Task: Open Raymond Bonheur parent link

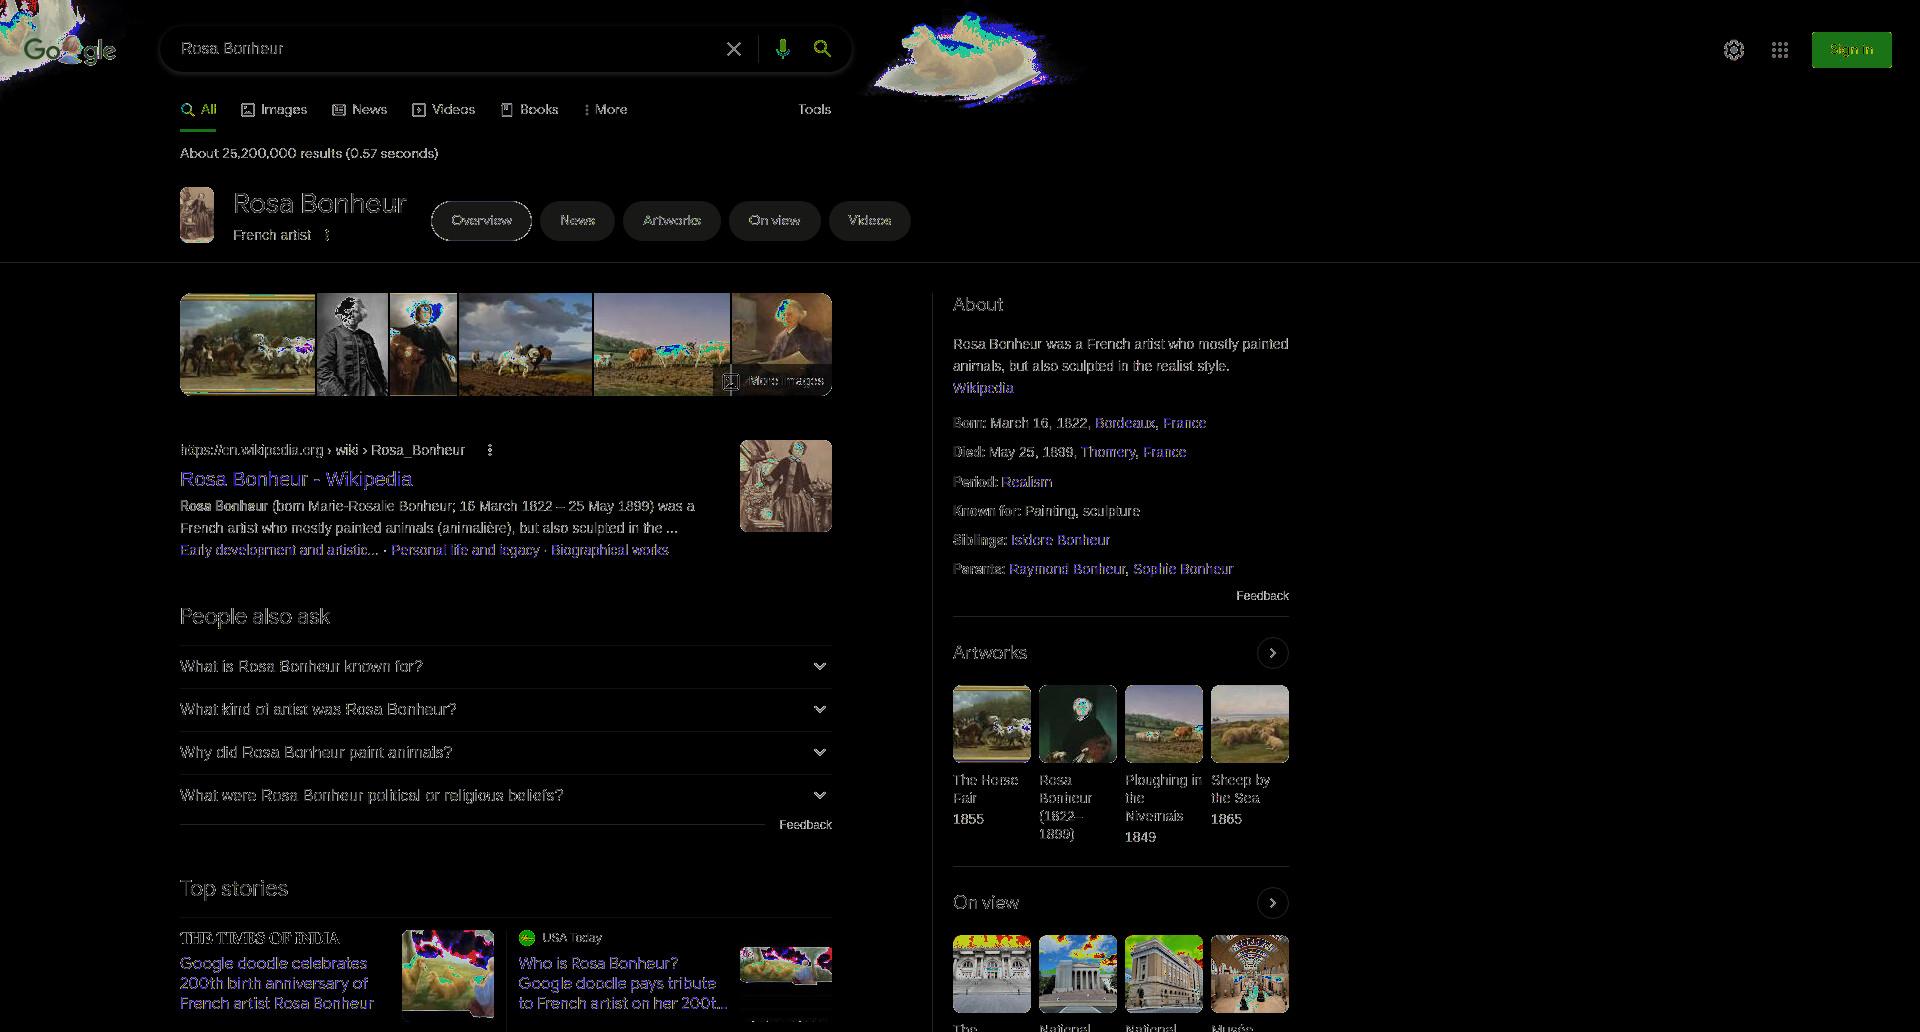Action: coord(1067,569)
